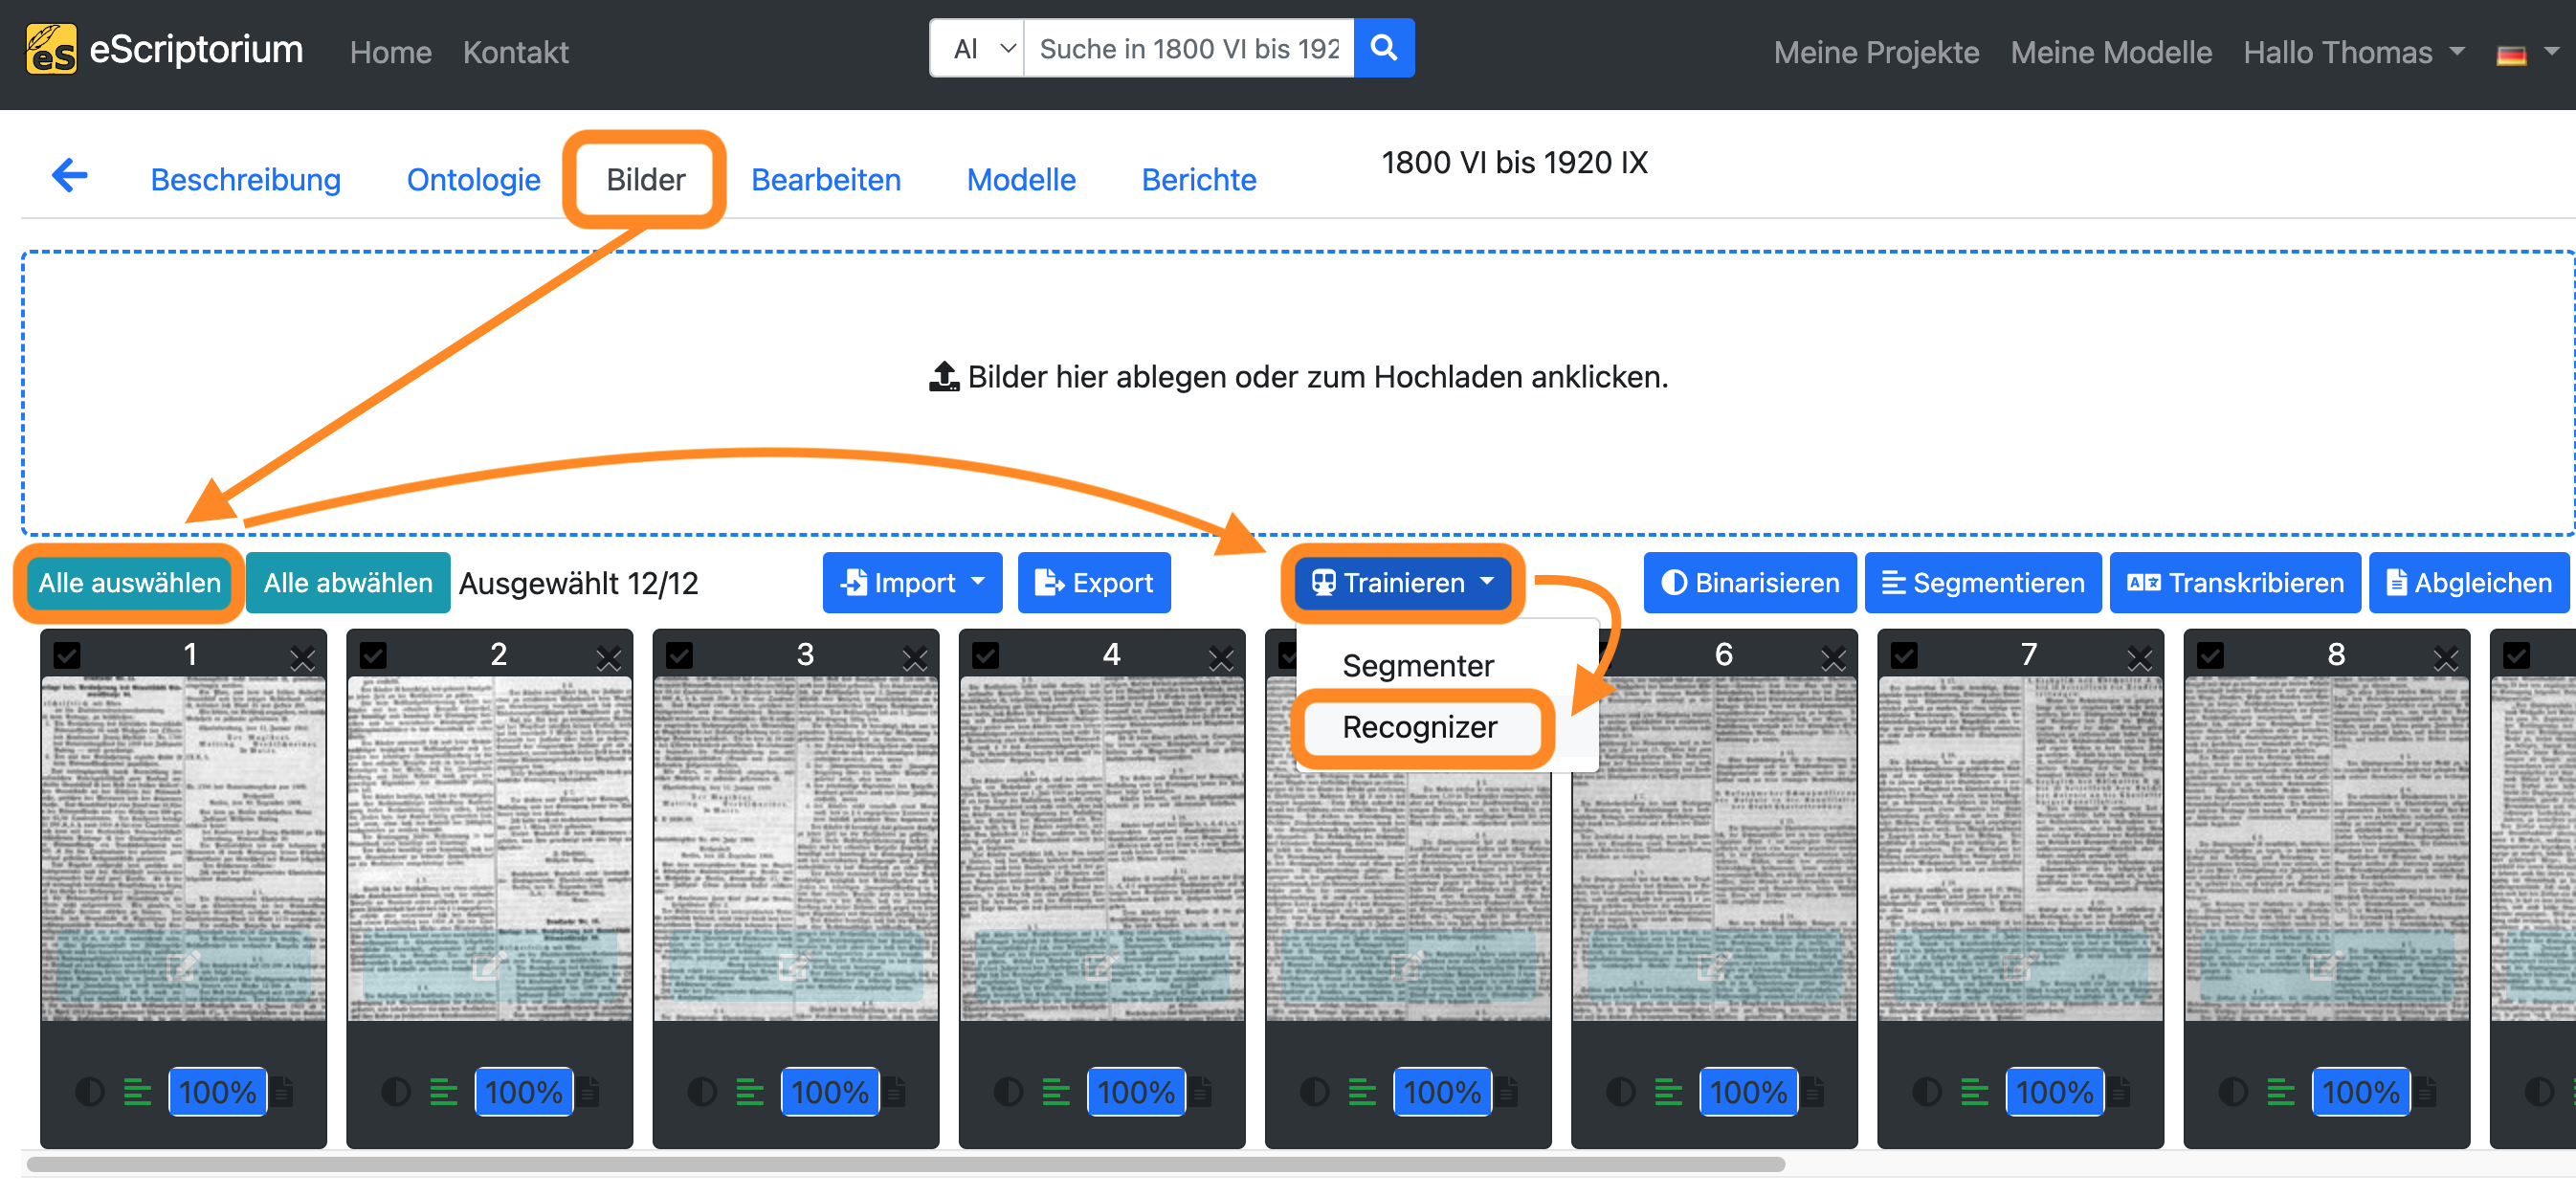Choose Recognizer from Trainieren menu

[1420, 727]
